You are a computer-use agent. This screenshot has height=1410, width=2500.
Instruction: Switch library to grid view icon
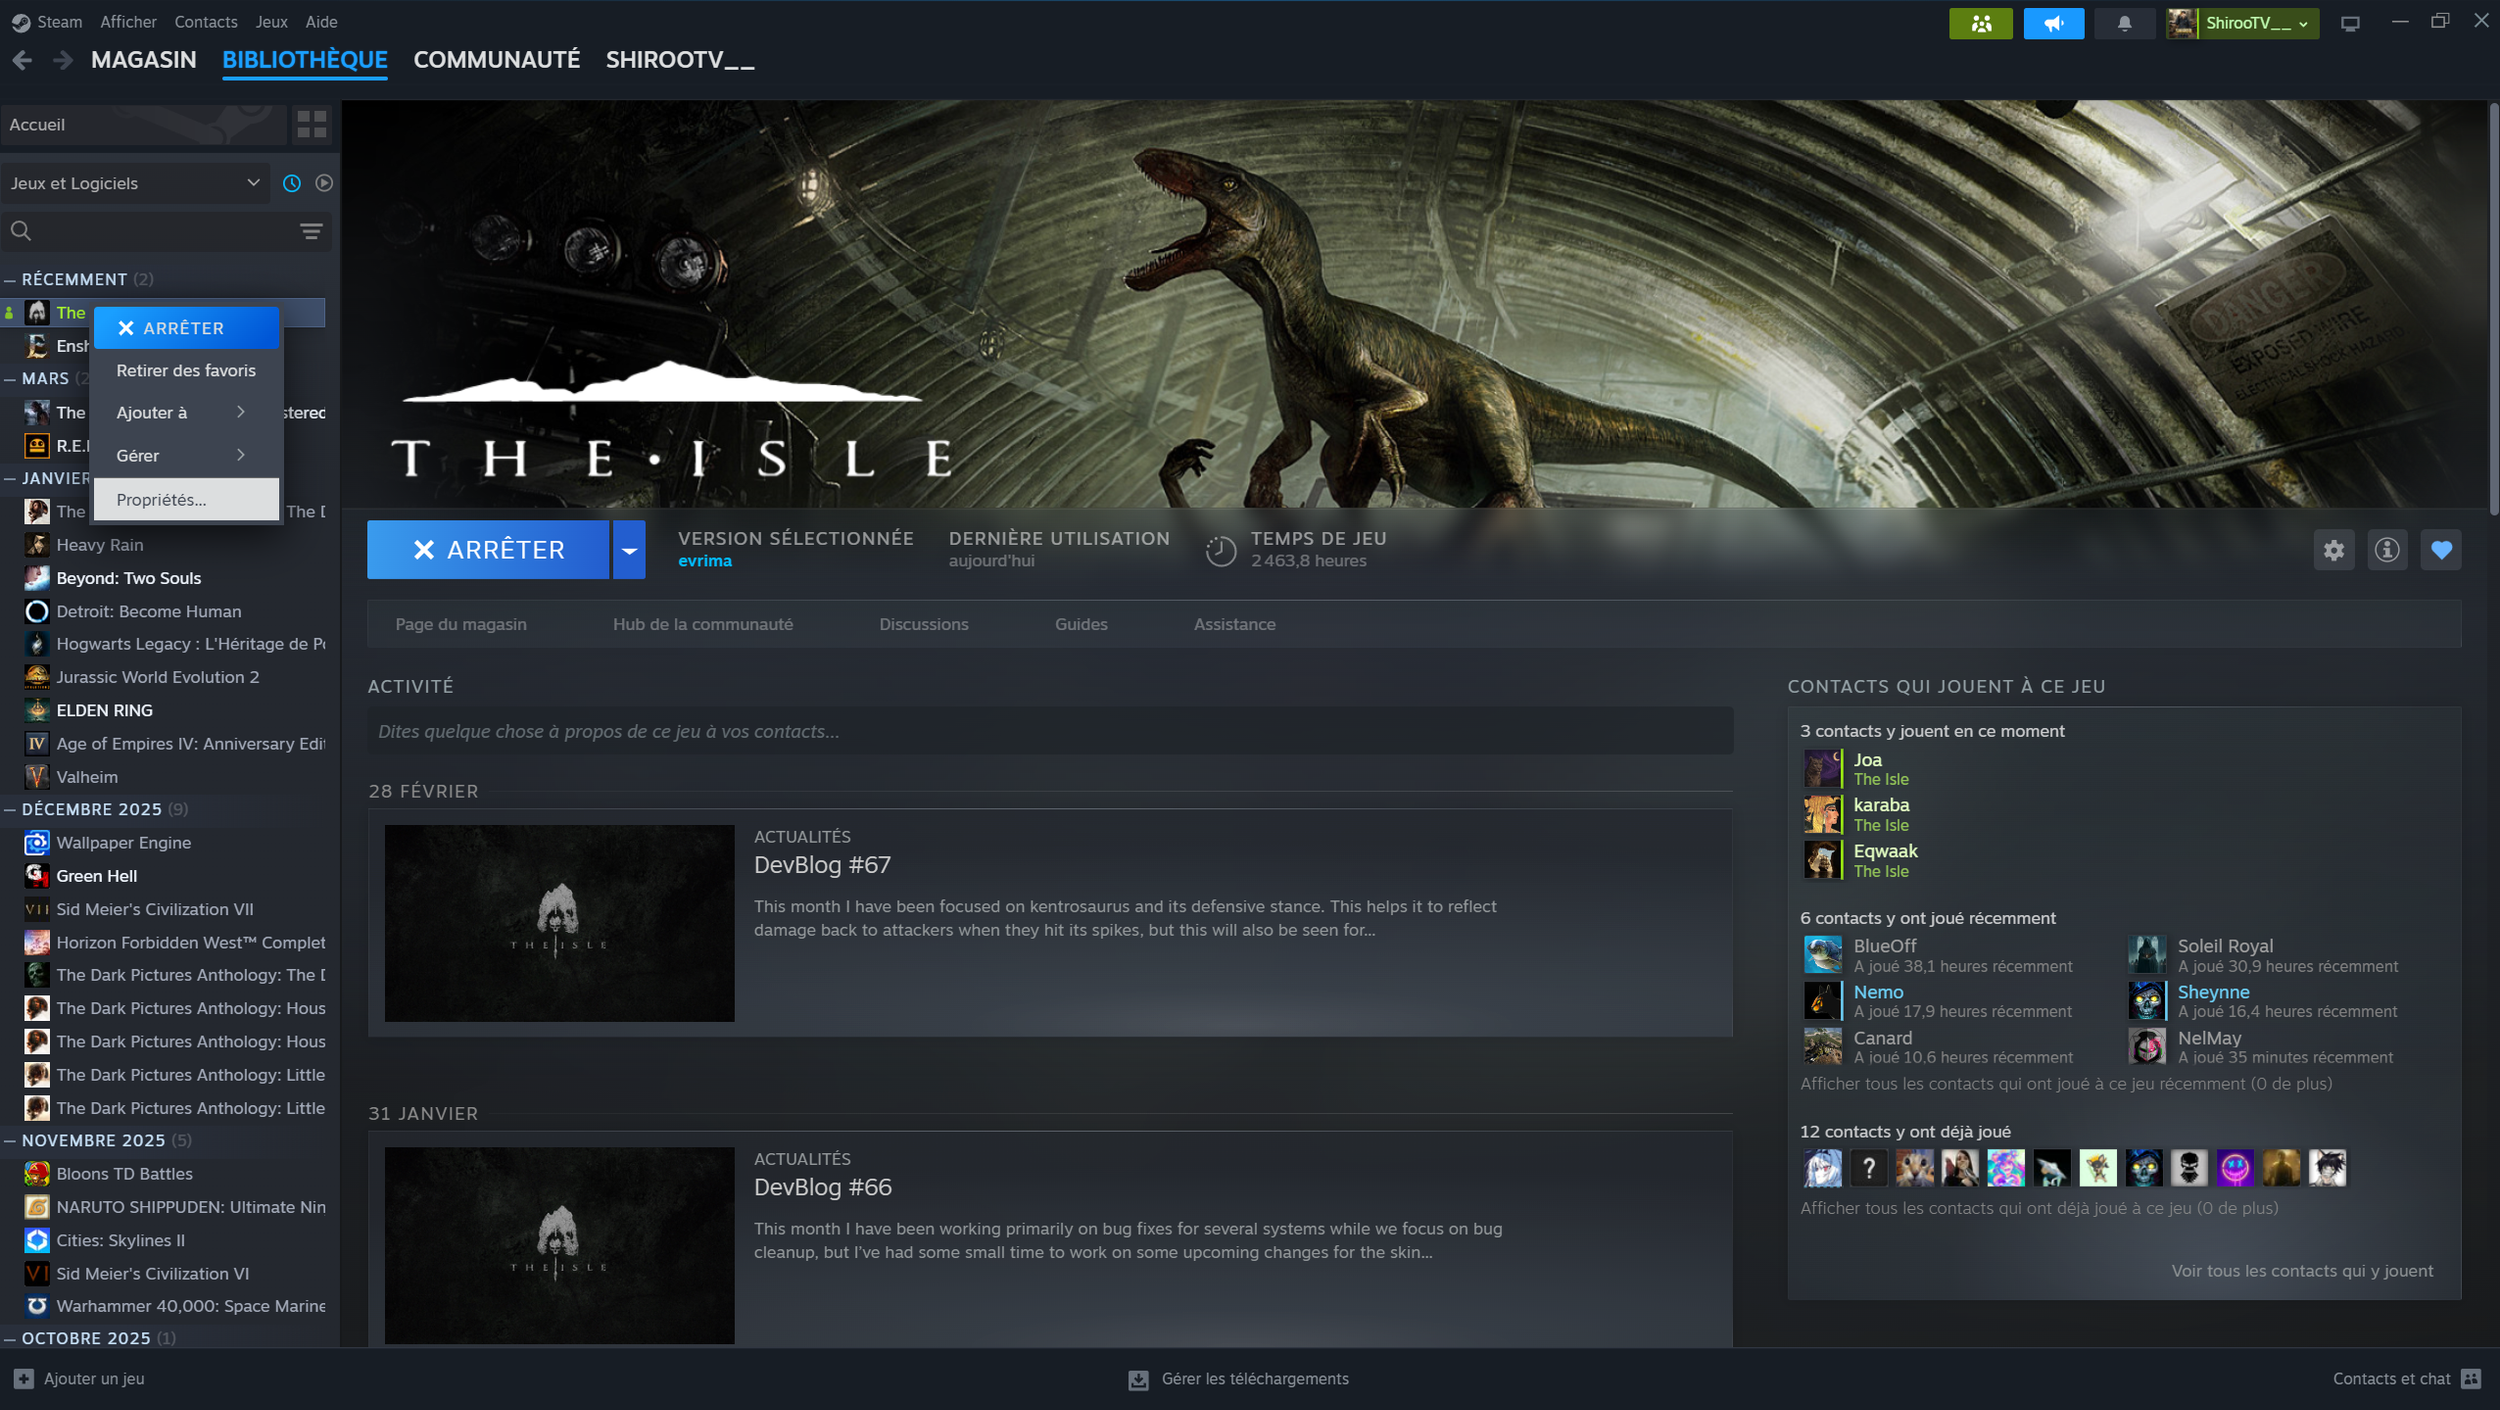[x=311, y=124]
